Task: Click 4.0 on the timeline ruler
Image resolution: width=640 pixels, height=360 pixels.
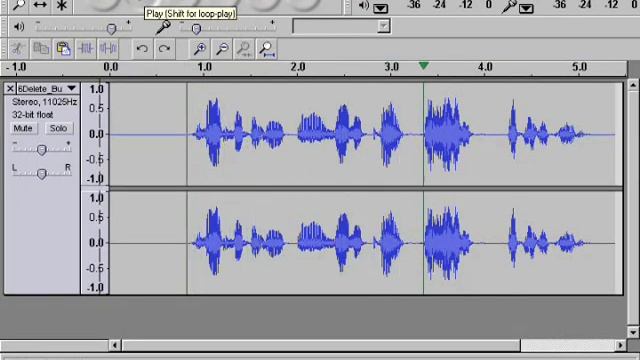Action: [485, 67]
